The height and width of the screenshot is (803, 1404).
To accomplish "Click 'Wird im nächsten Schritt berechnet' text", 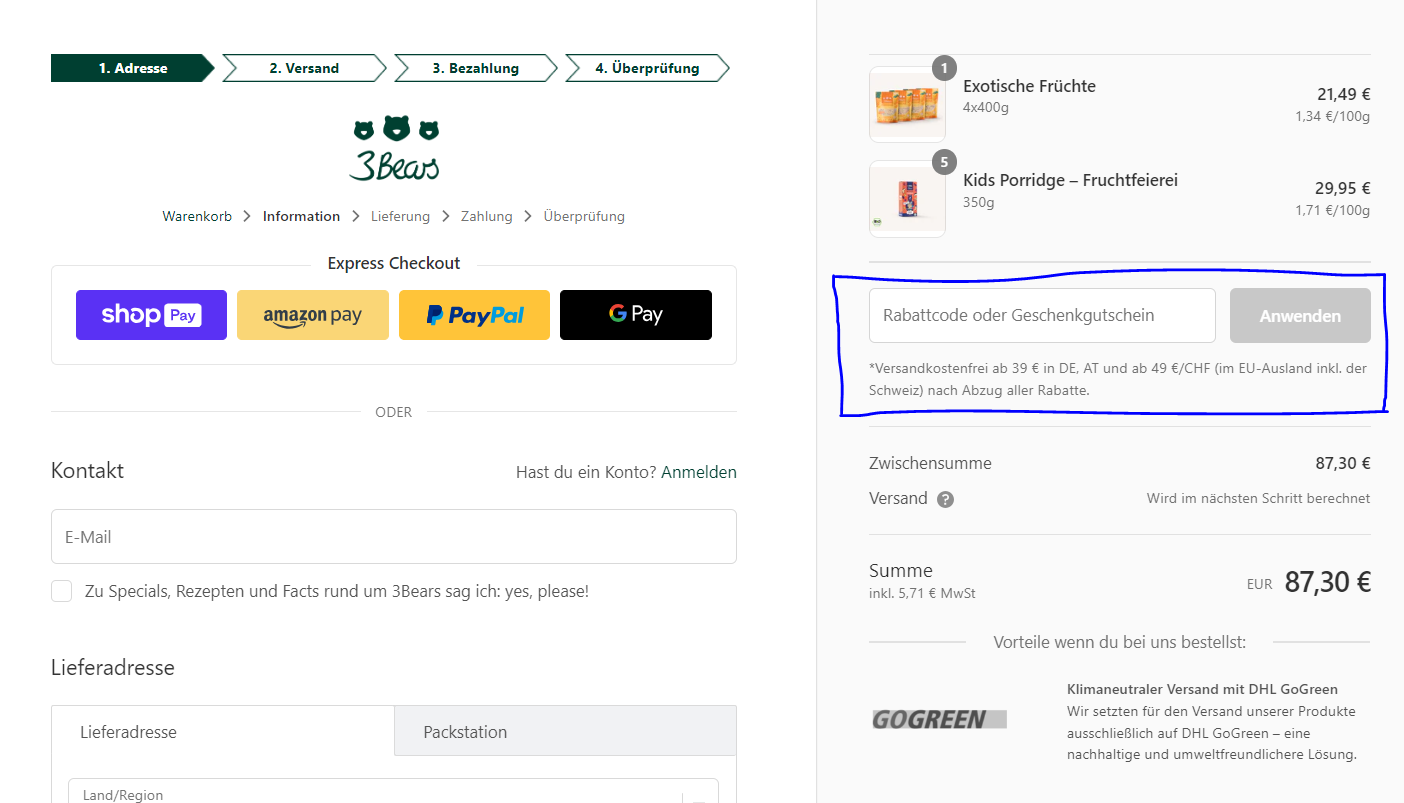I will click(1258, 498).
